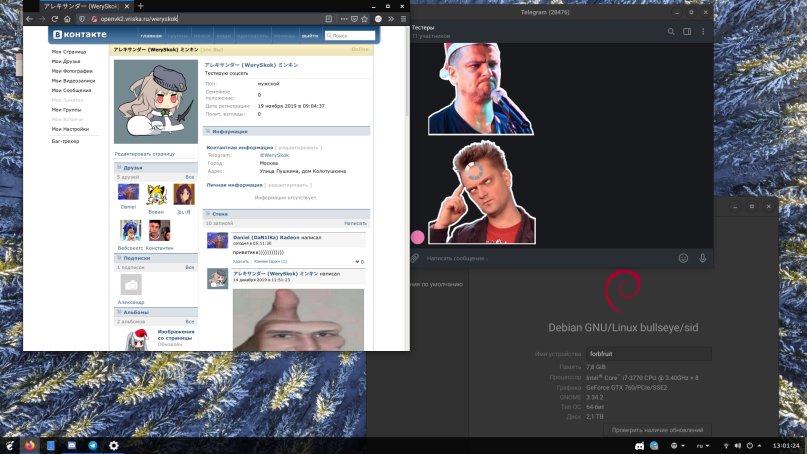Open the Firefox hamburger menu
Image resolution: width=807 pixels, height=454 pixels.
click(401, 19)
